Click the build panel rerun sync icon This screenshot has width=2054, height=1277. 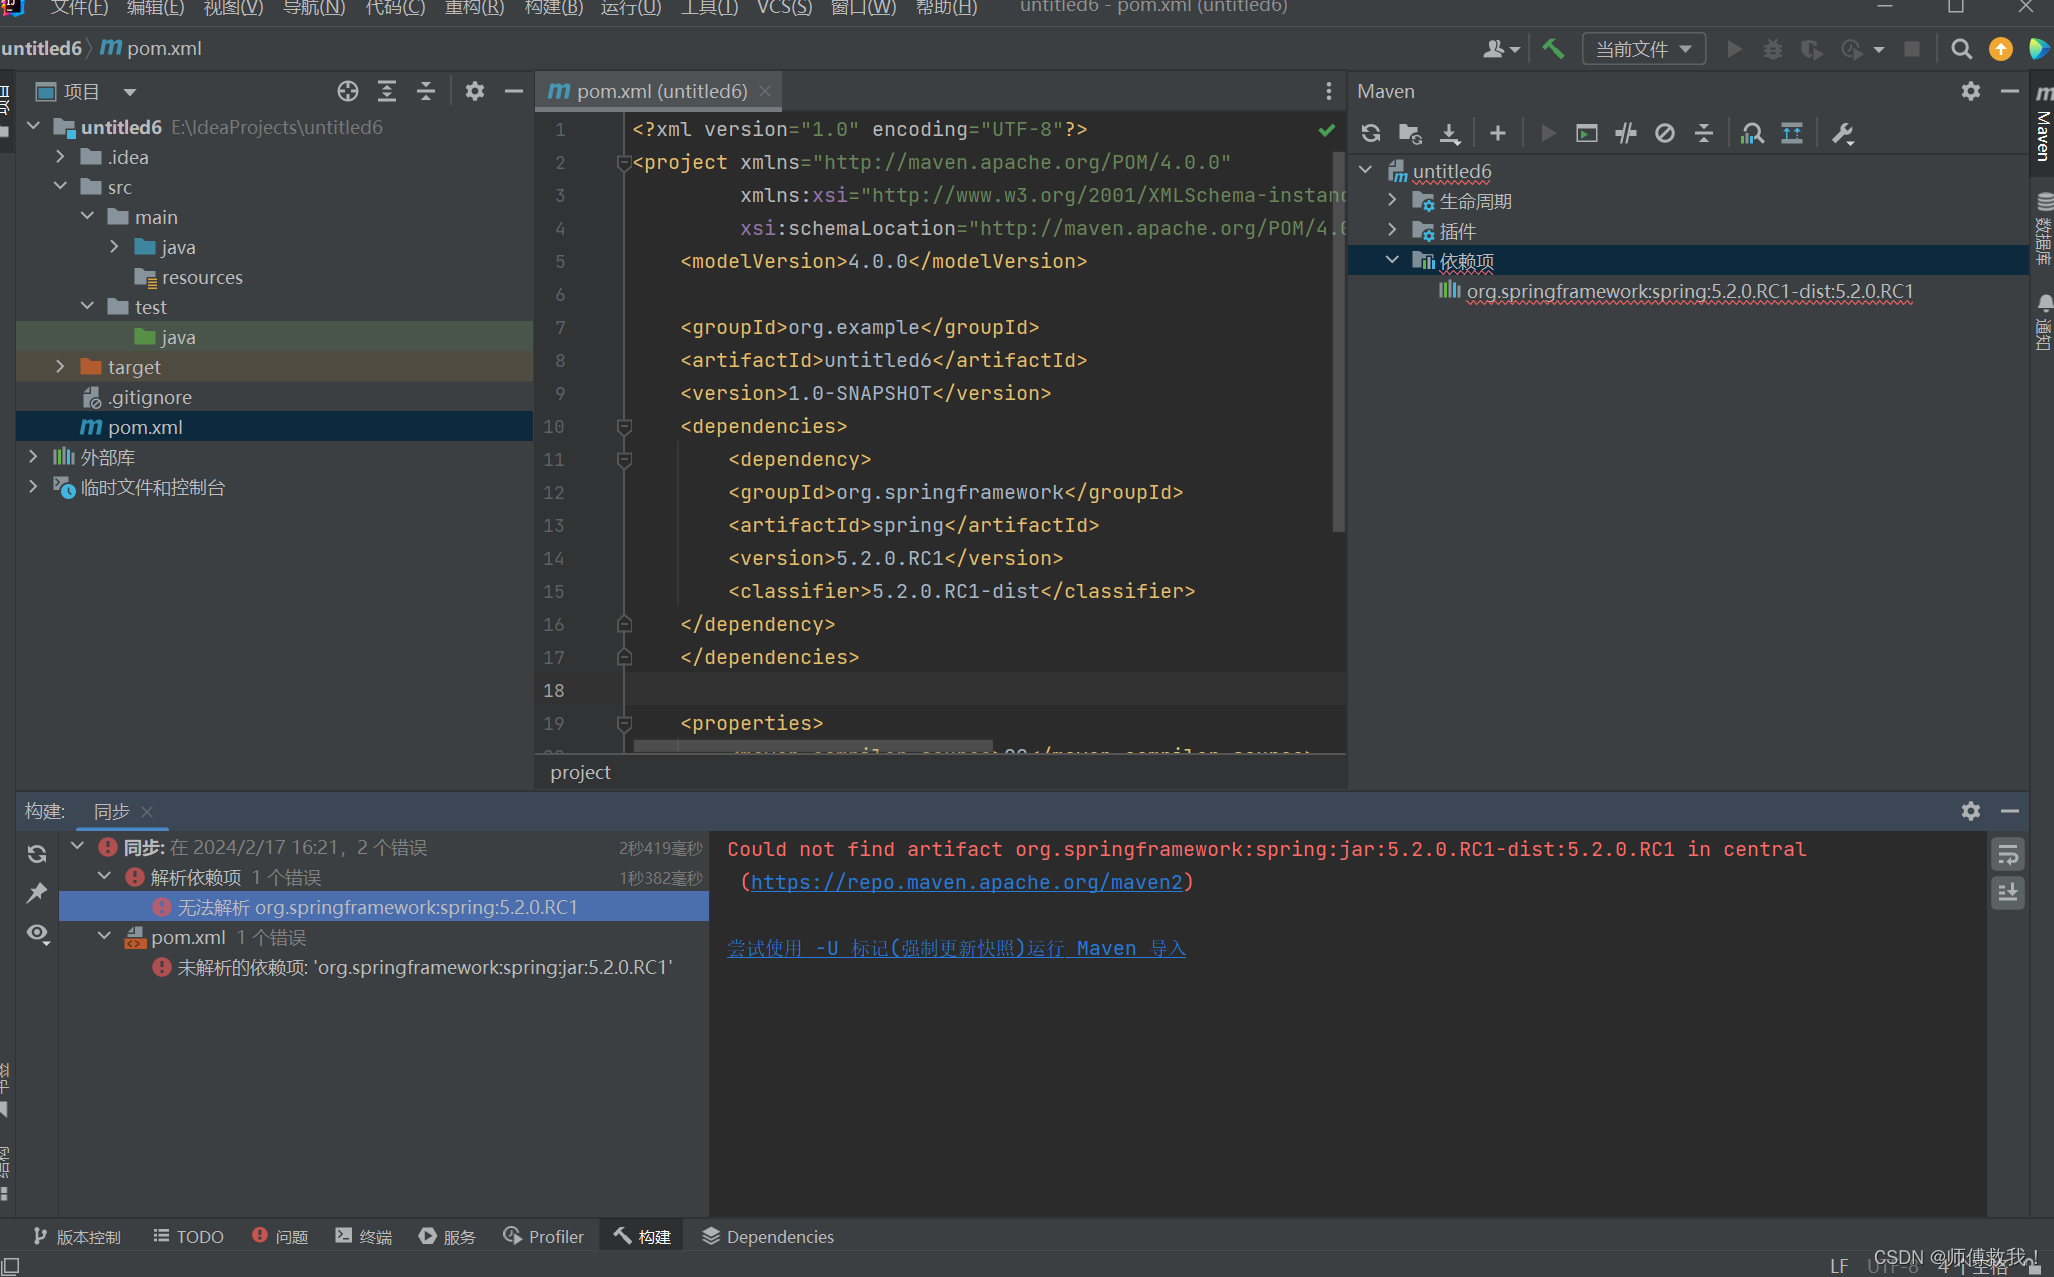(37, 853)
